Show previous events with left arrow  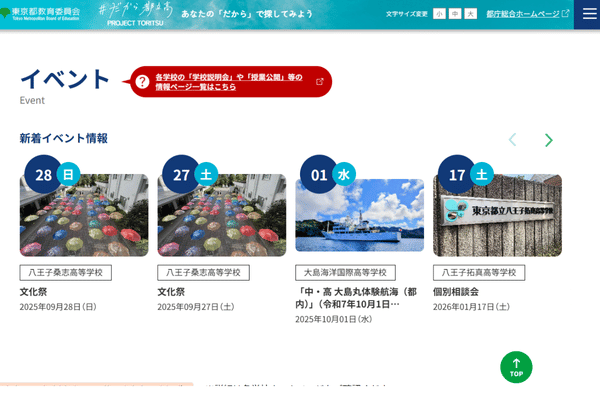[512, 140]
